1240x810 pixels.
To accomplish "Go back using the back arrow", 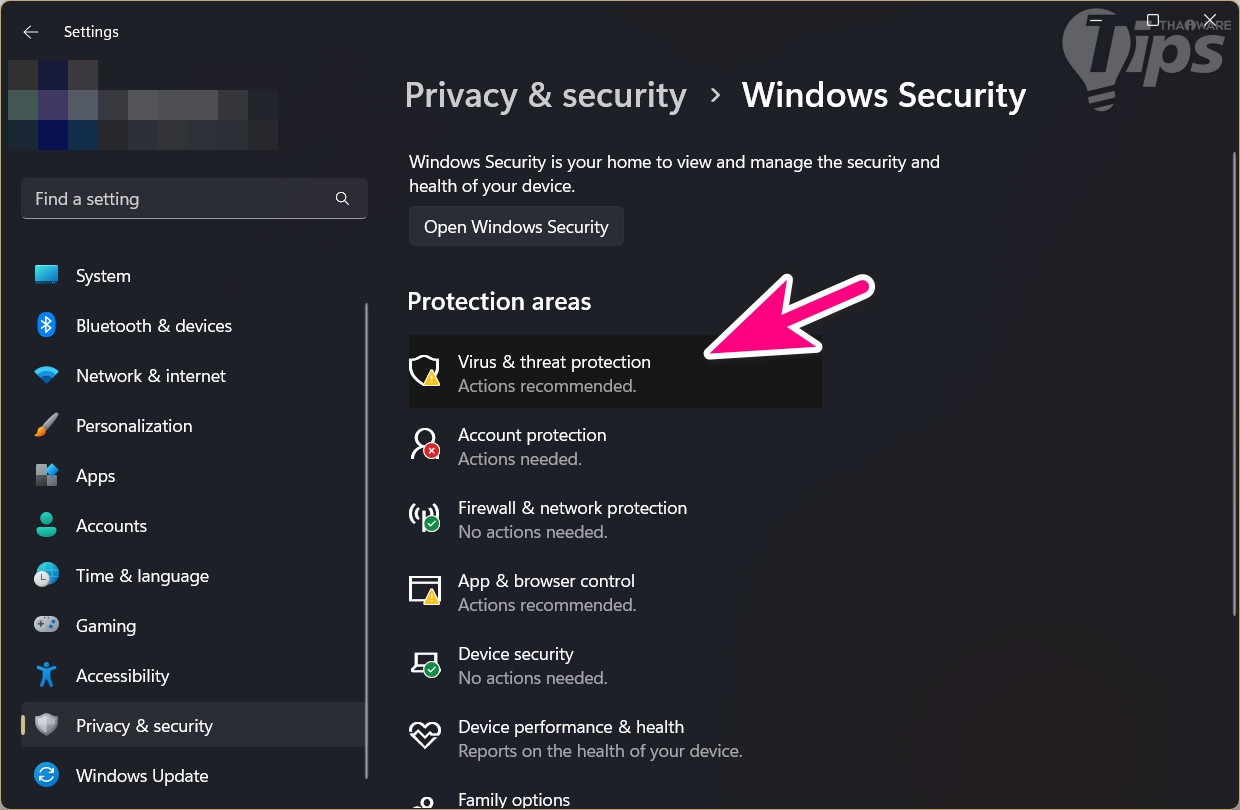I will pyautogui.click(x=31, y=32).
